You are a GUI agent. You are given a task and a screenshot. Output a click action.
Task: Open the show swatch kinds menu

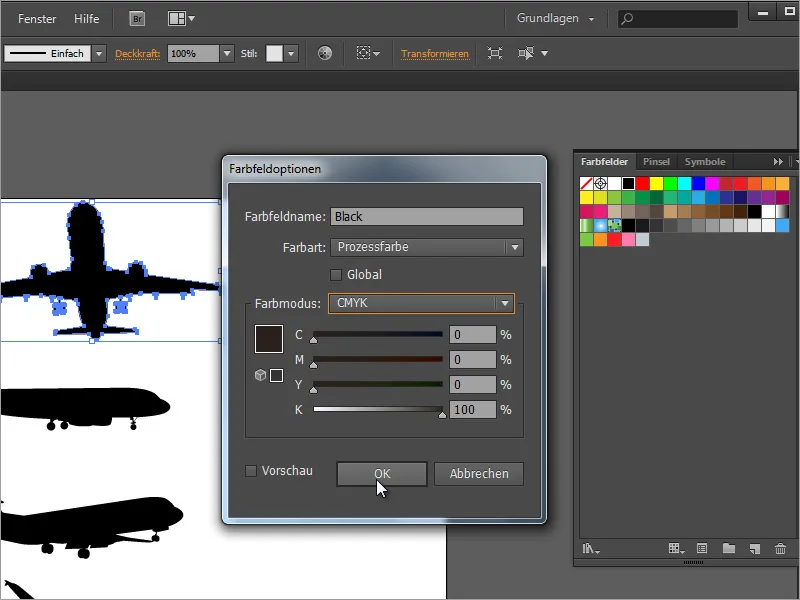[676, 548]
